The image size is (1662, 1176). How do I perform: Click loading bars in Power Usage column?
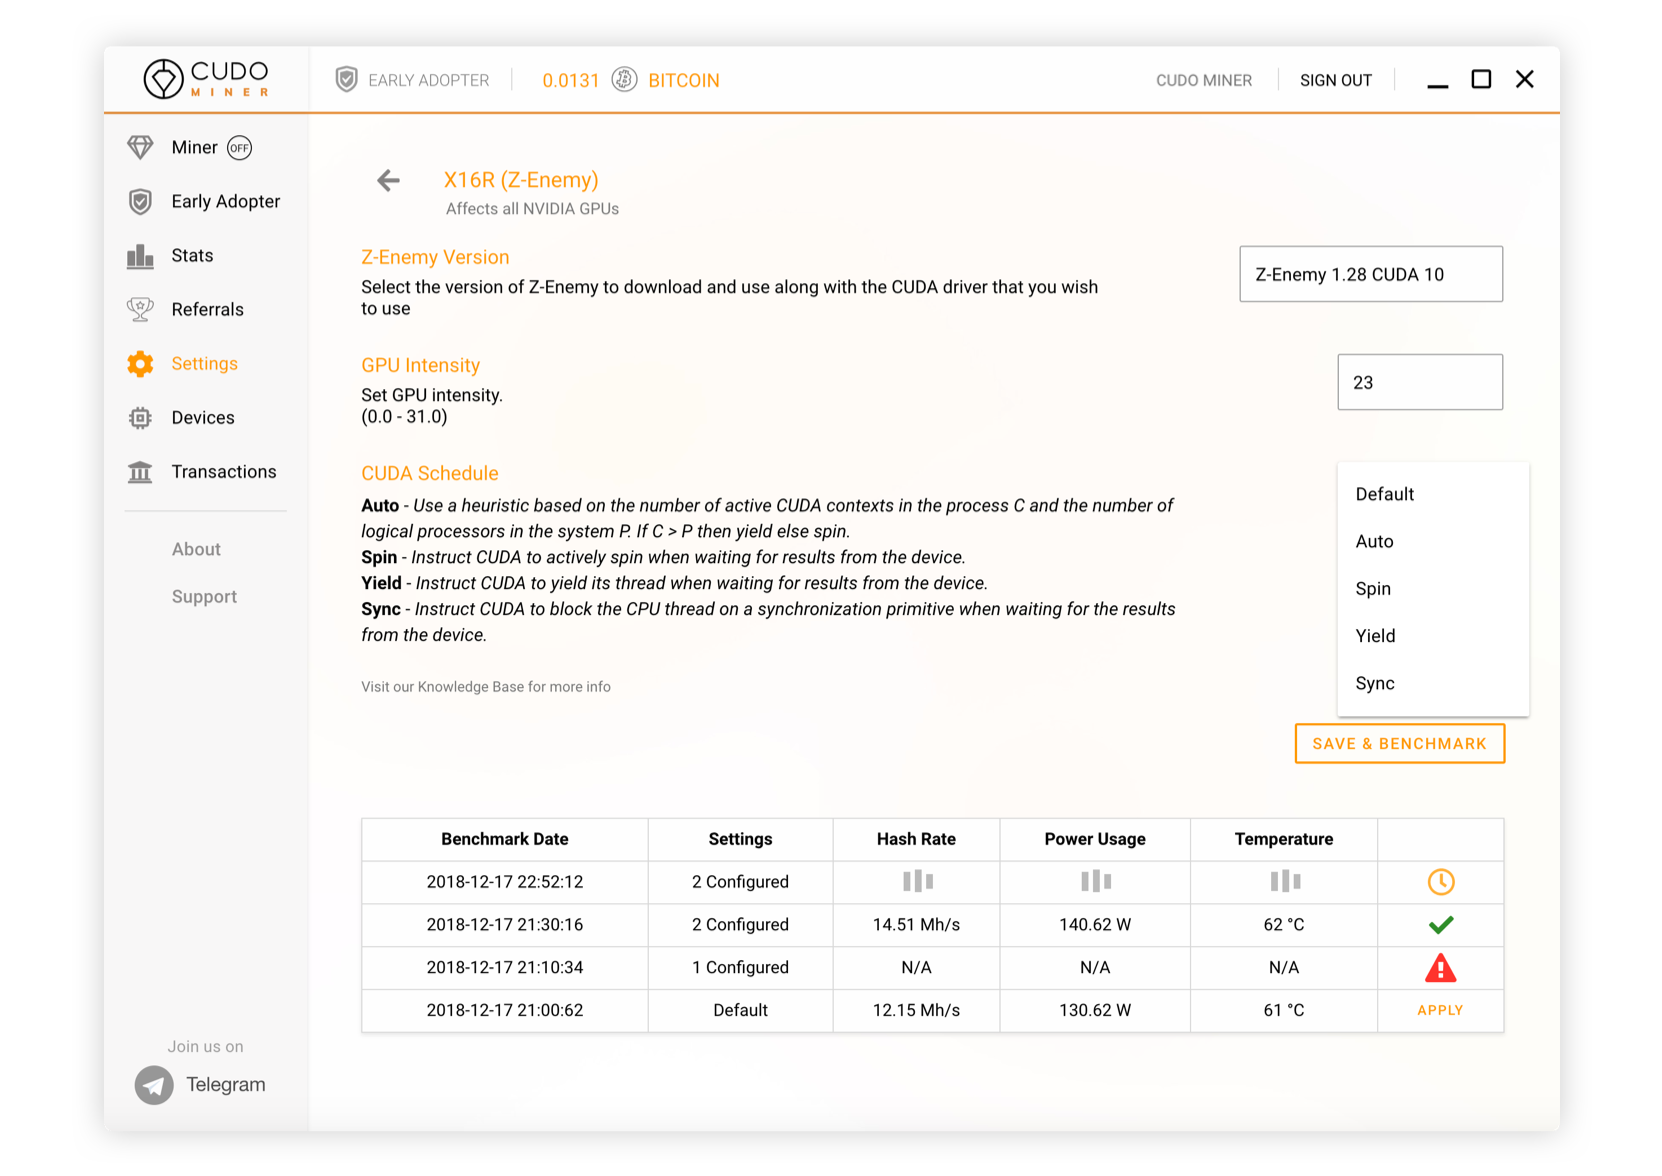point(1095,881)
